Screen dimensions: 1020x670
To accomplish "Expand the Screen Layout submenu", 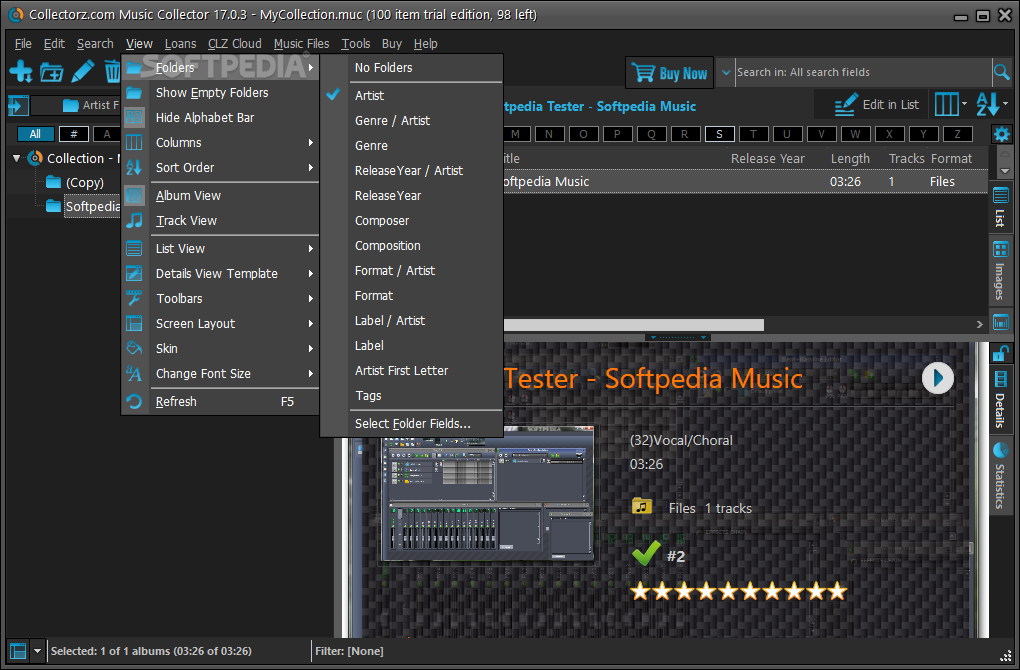I will click(x=221, y=324).
